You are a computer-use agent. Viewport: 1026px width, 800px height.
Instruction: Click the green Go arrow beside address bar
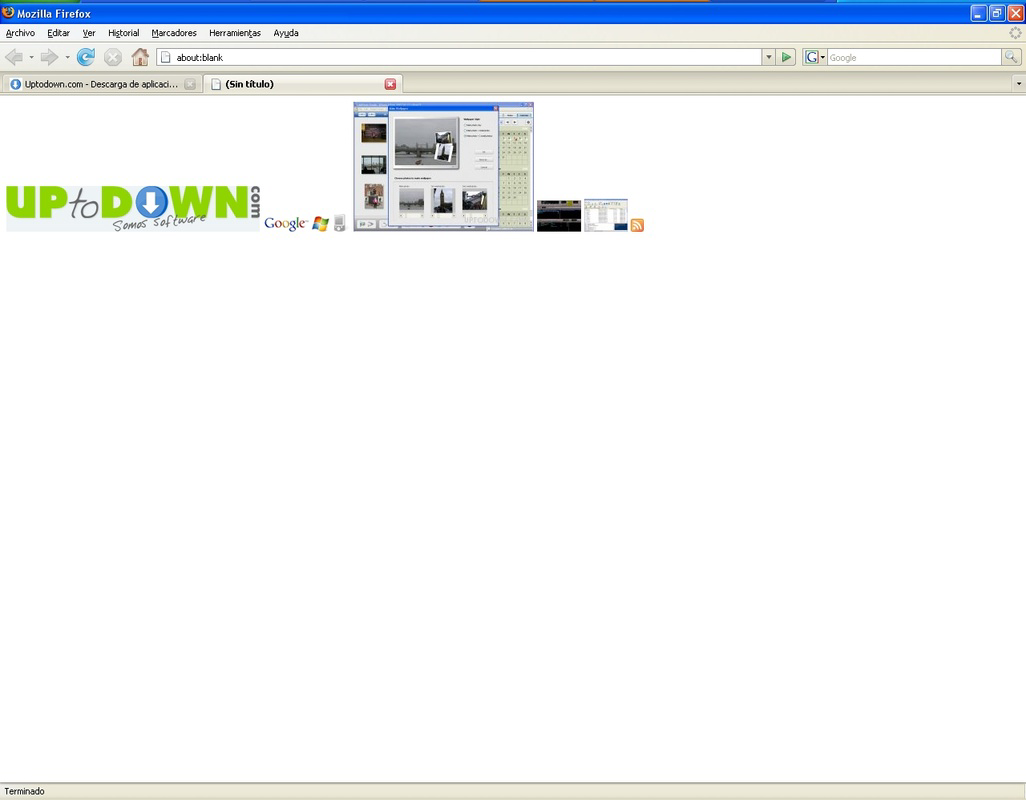click(786, 57)
